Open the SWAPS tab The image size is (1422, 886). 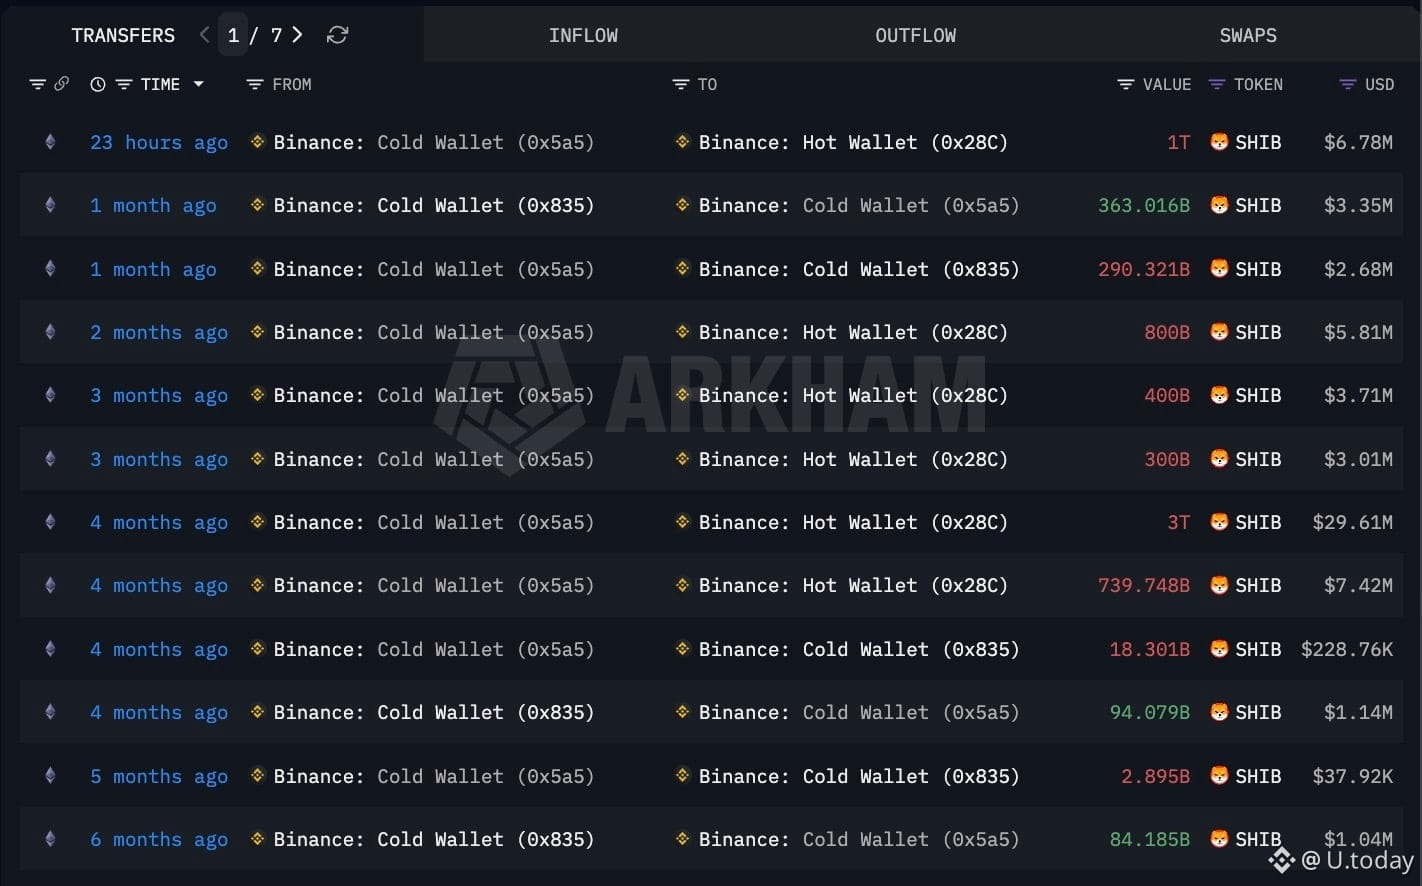(1247, 35)
